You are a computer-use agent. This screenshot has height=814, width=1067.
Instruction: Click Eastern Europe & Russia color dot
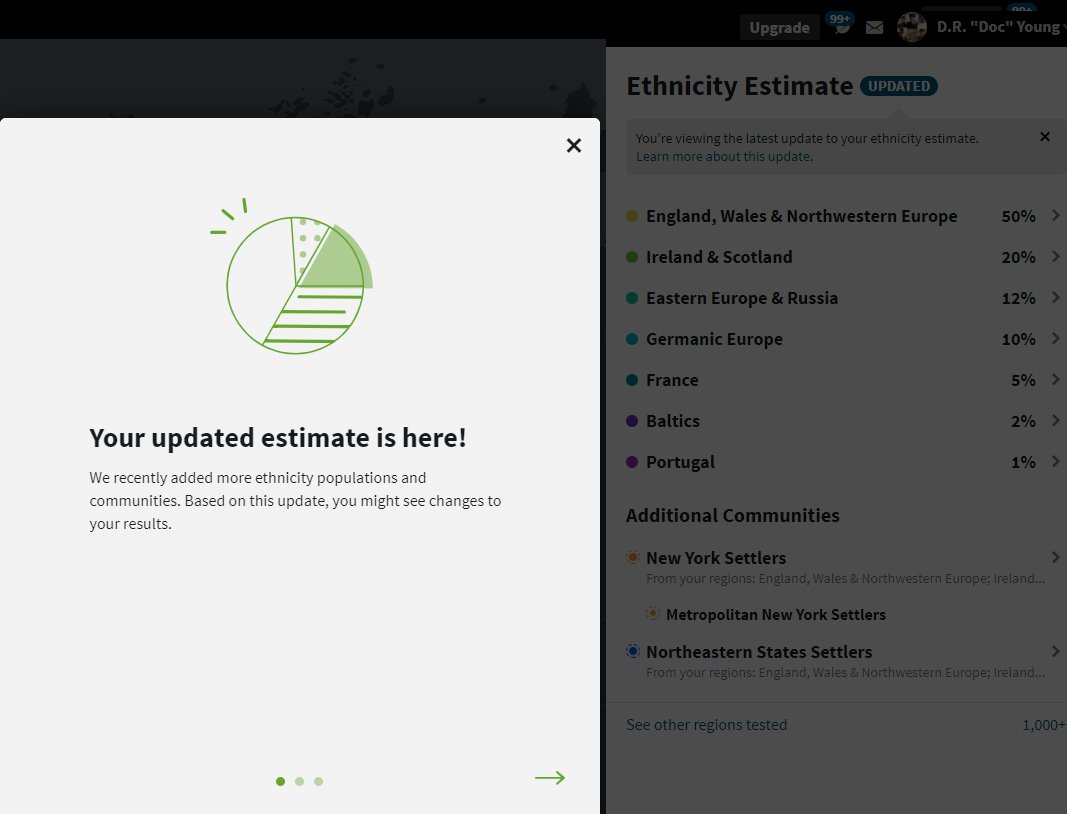(x=631, y=297)
